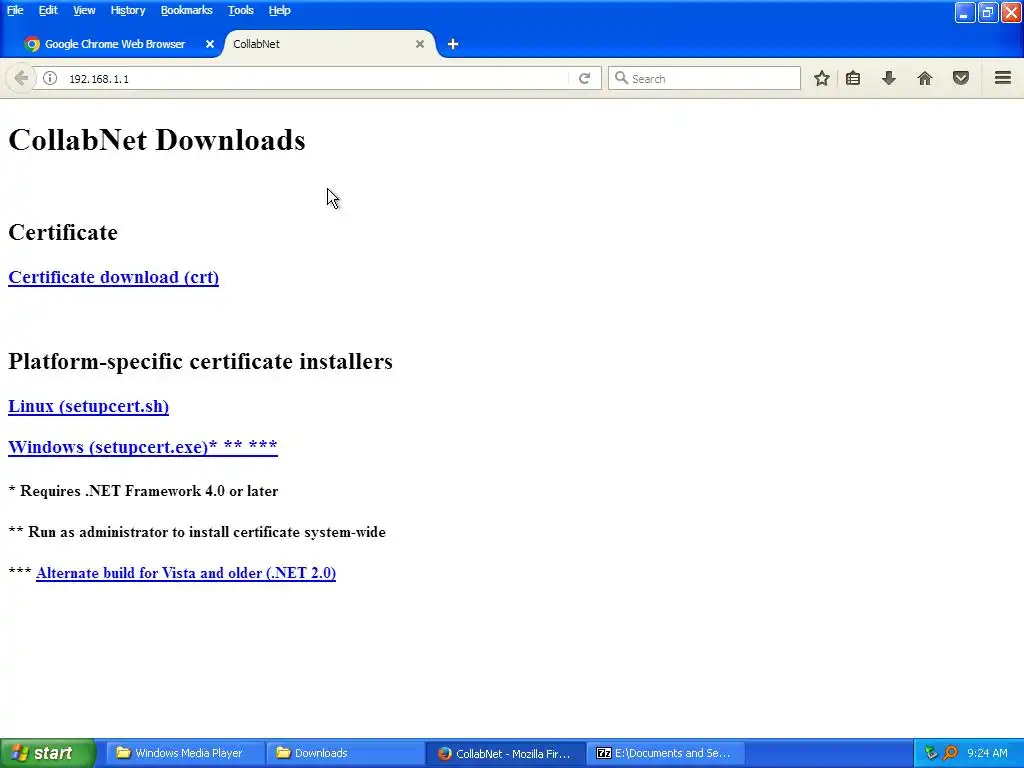Click the Run as administrator note
This screenshot has width=1024, height=768.
tap(197, 532)
